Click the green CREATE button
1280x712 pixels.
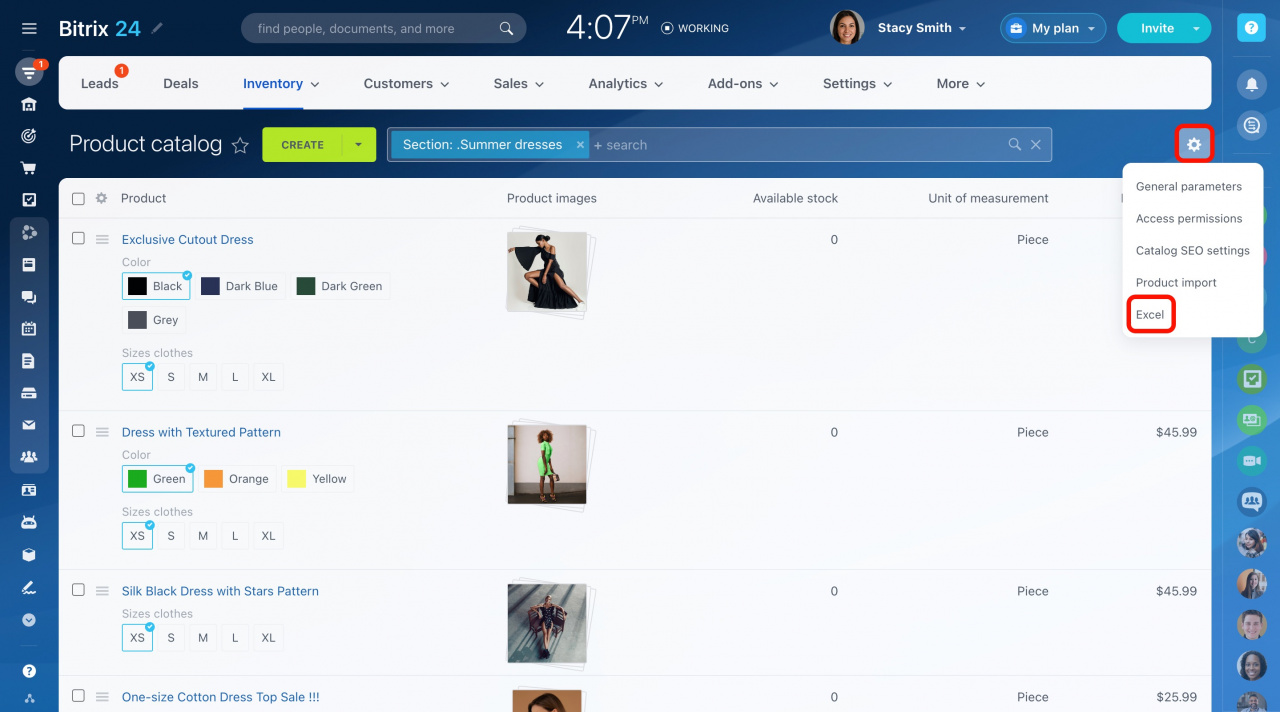point(302,145)
